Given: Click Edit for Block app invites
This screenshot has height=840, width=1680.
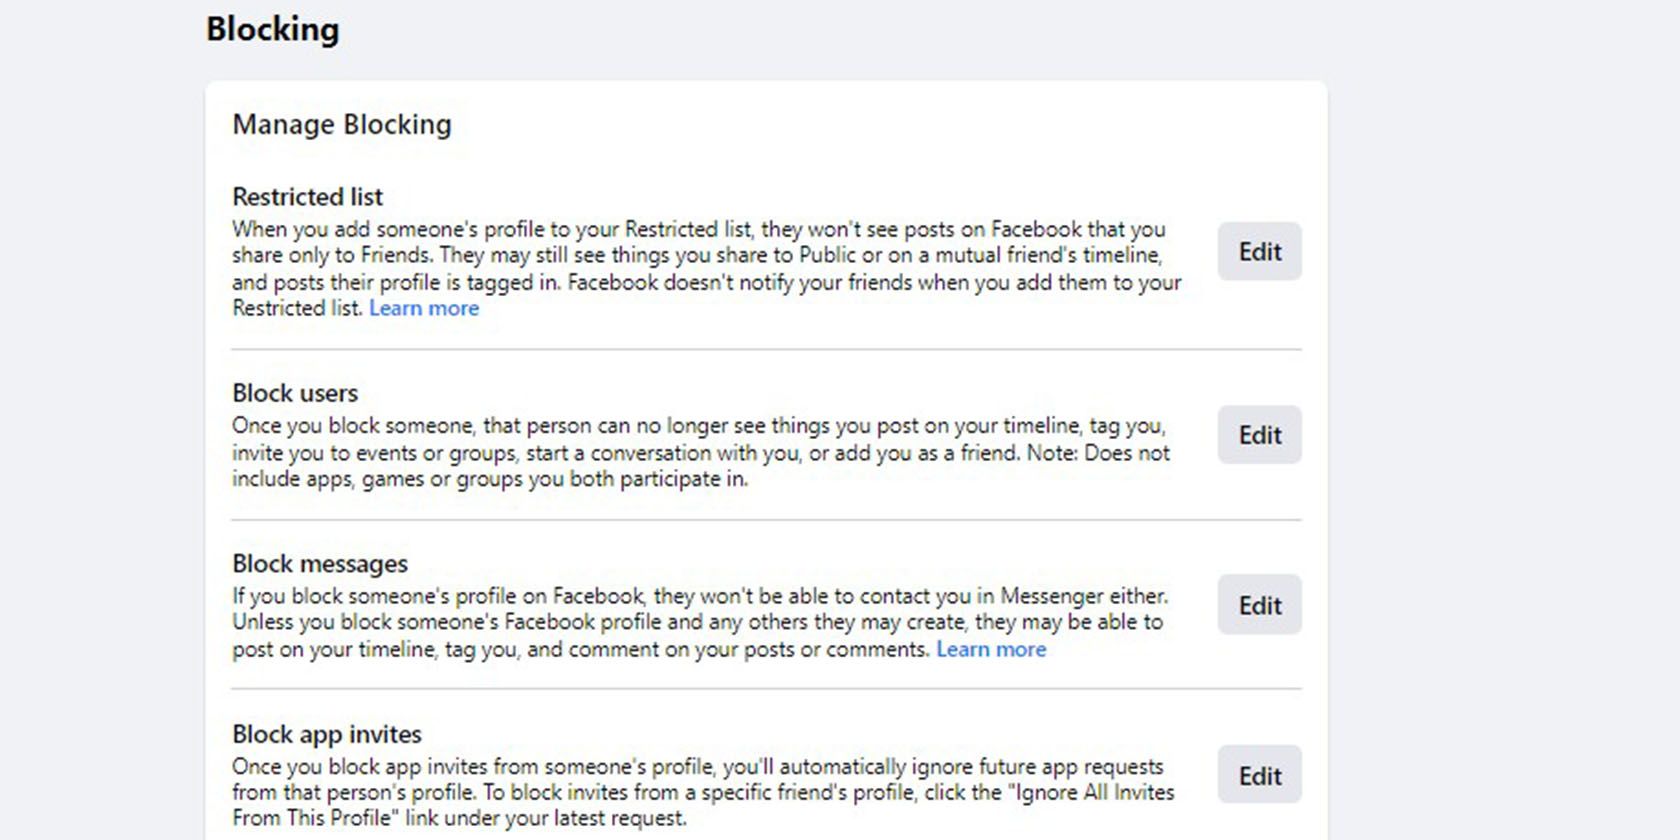Looking at the screenshot, I should point(1259,776).
